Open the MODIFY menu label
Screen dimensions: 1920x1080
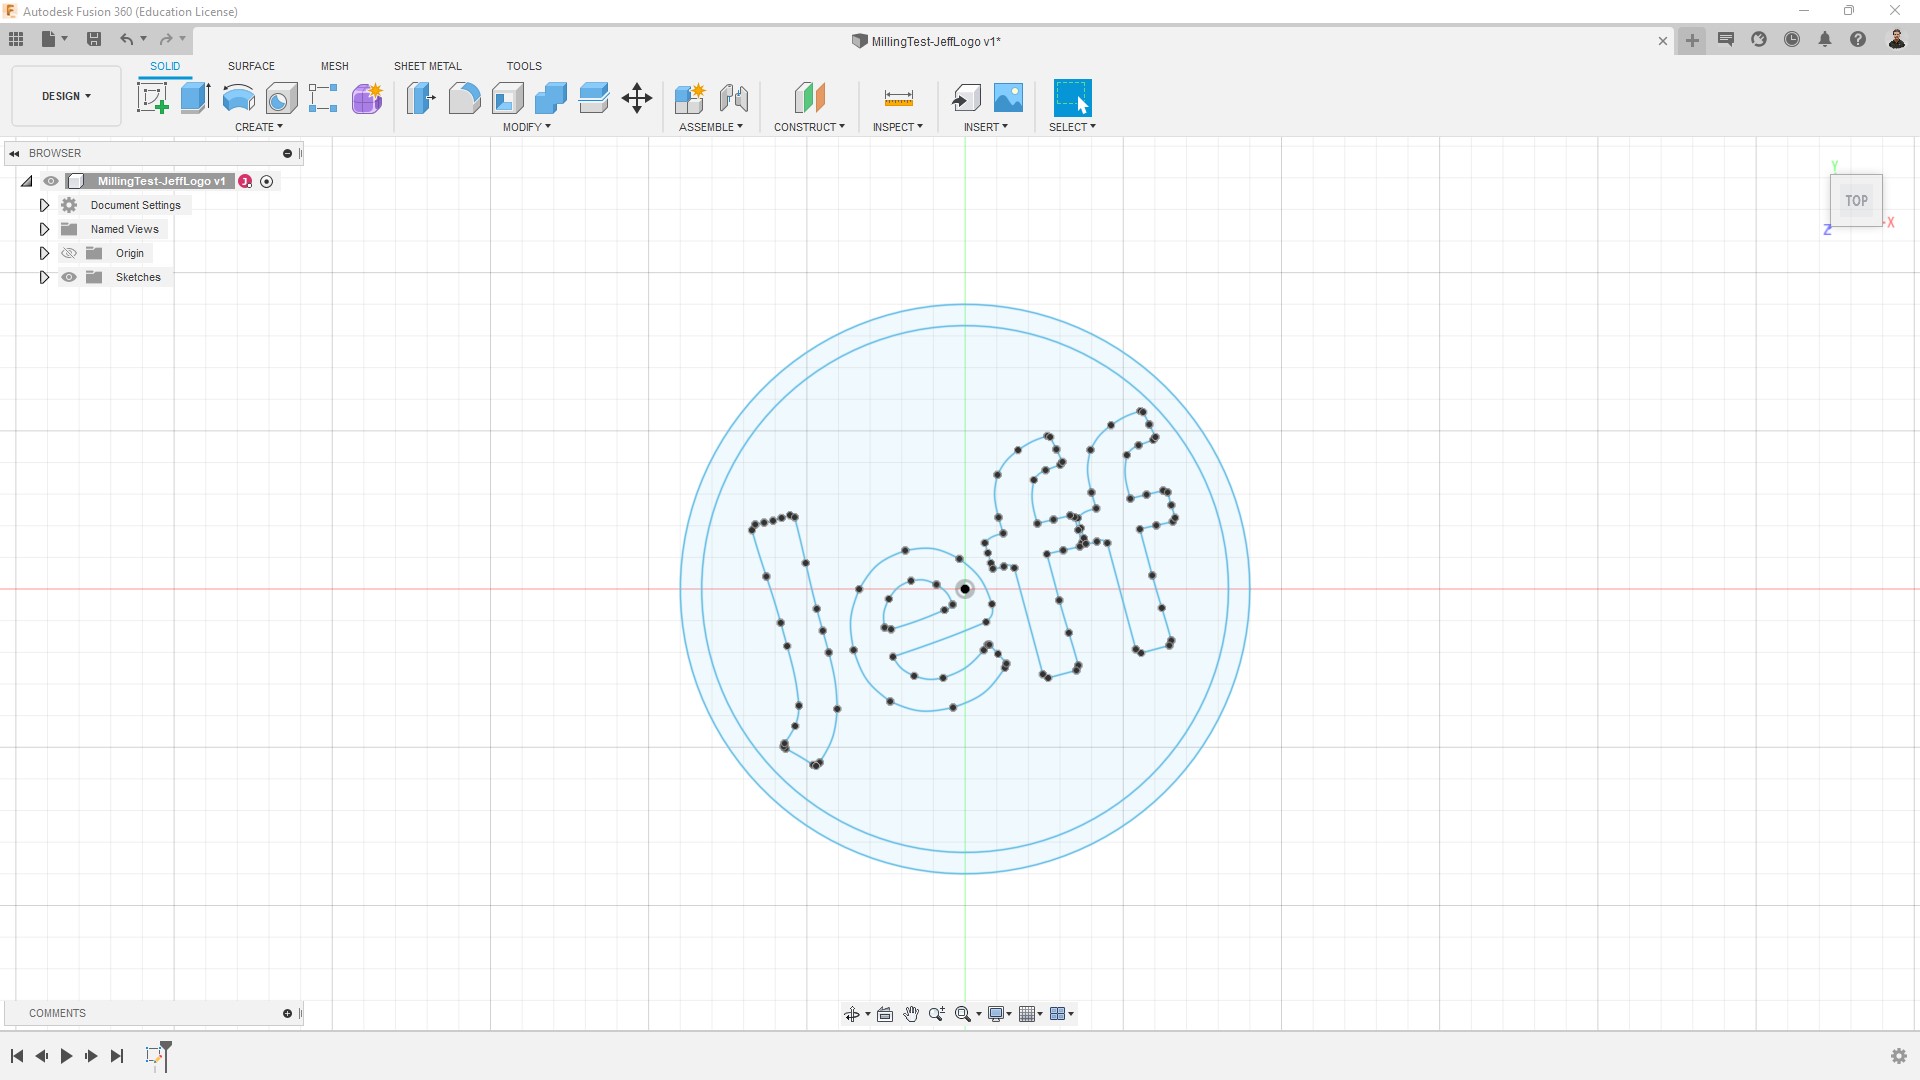tap(526, 127)
